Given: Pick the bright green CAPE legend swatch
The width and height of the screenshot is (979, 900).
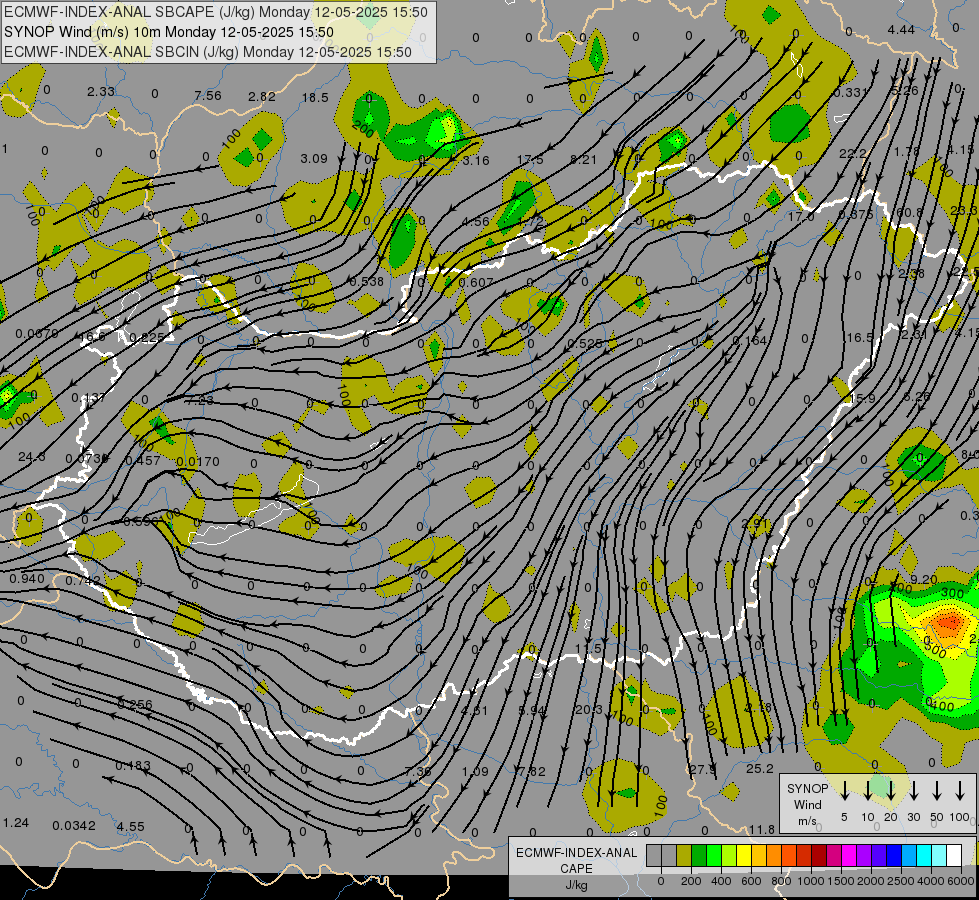Looking at the screenshot, I should click(714, 855).
